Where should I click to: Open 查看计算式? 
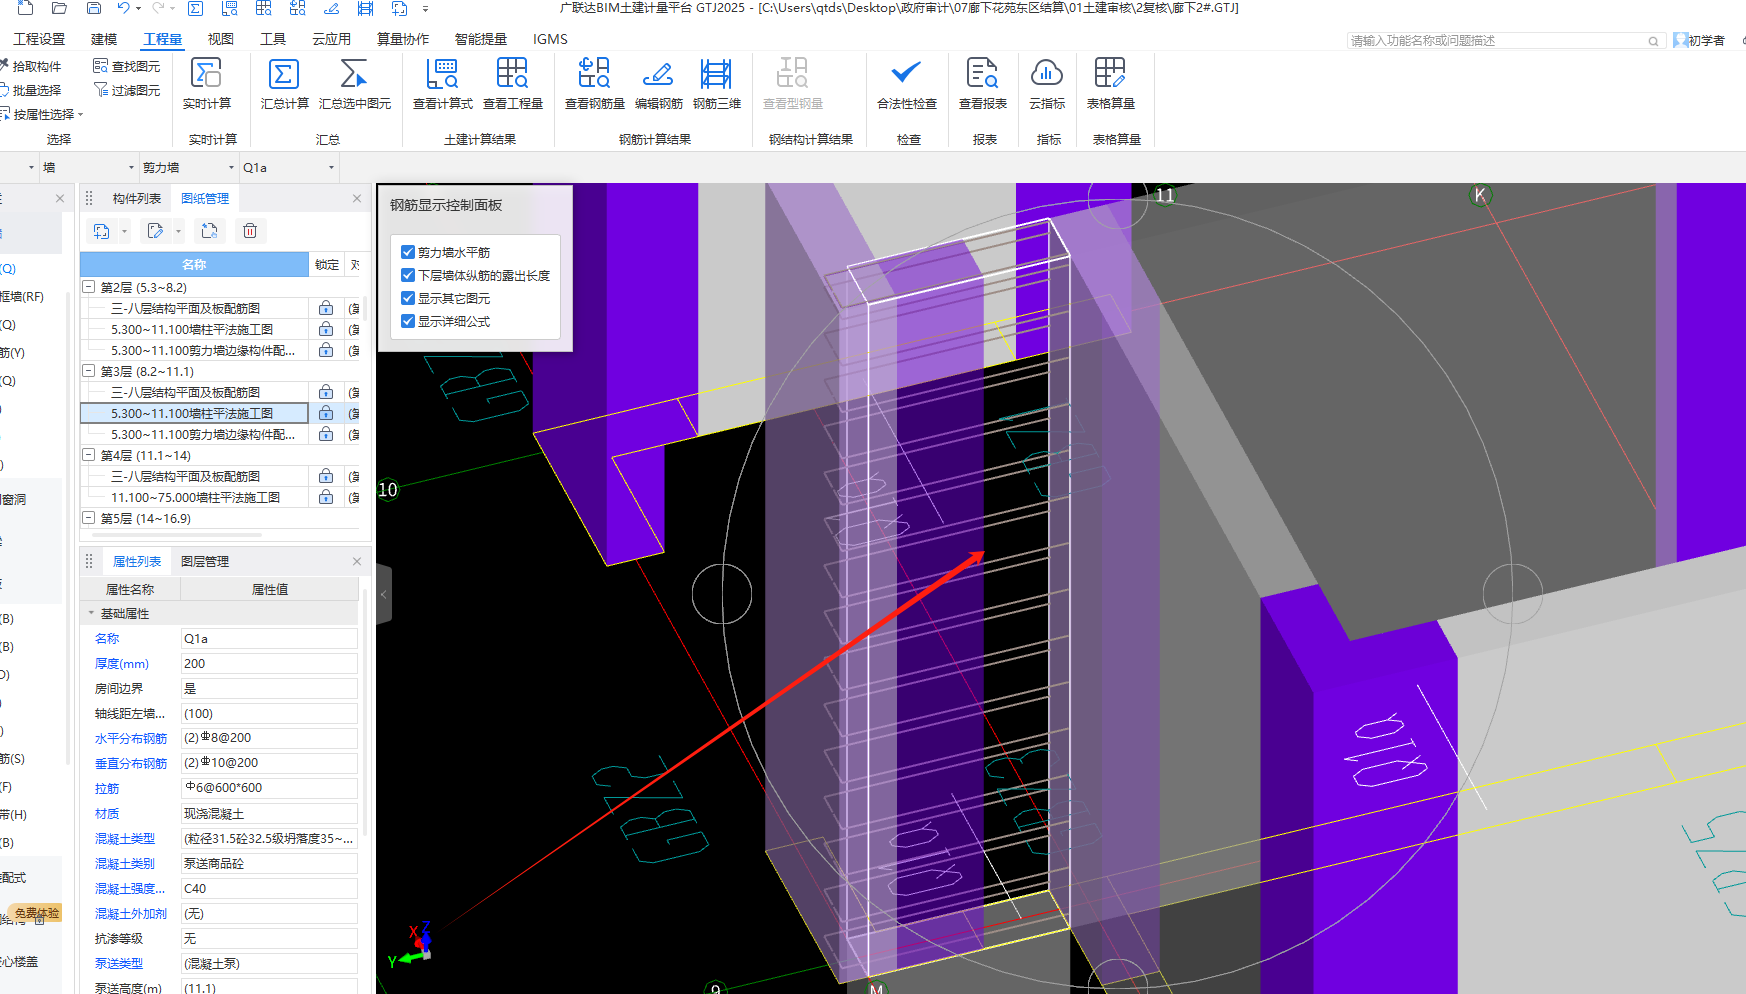tap(442, 83)
